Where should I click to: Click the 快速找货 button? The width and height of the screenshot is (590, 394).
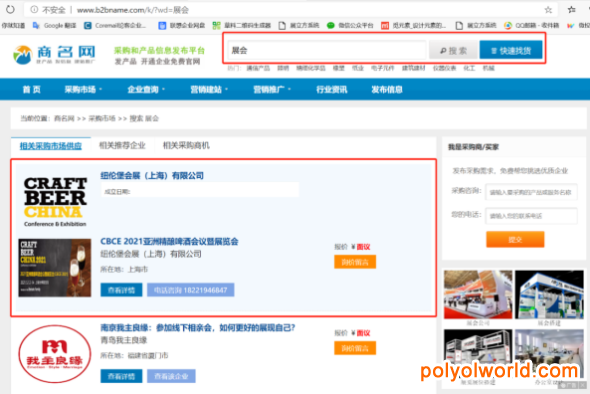(x=511, y=50)
